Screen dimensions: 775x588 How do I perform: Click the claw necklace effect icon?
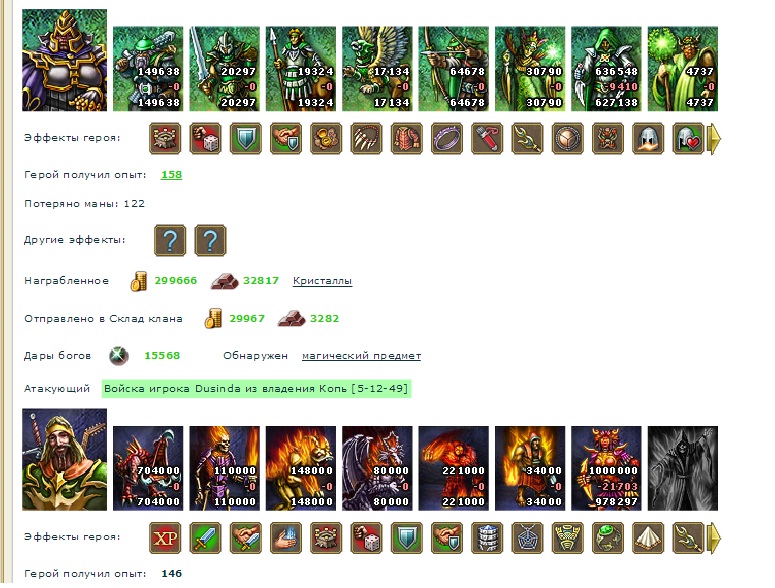366,138
